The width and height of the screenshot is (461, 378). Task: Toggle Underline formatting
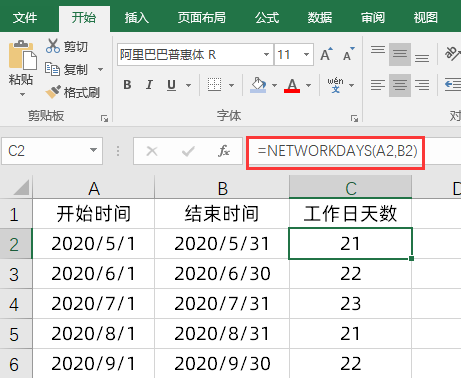(x=171, y=85)
